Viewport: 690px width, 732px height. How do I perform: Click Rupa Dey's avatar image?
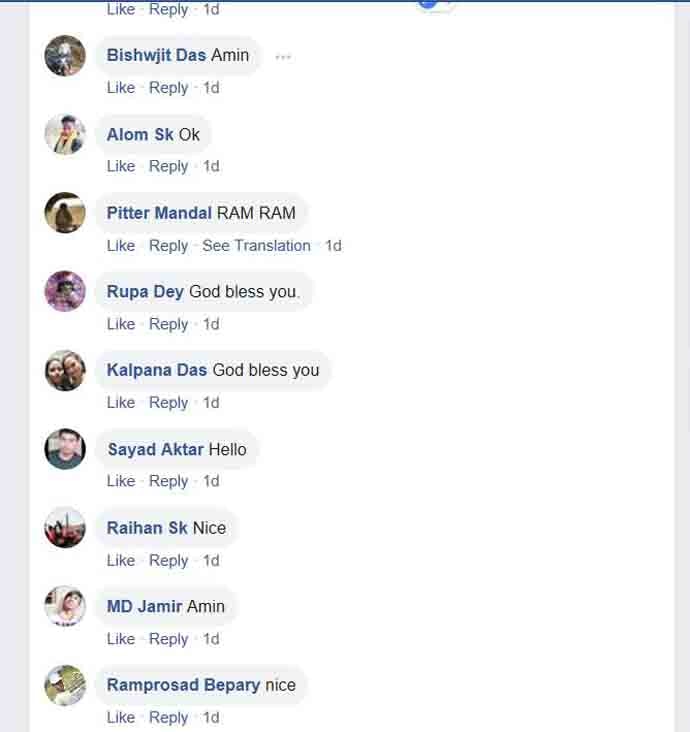[65, 292]
